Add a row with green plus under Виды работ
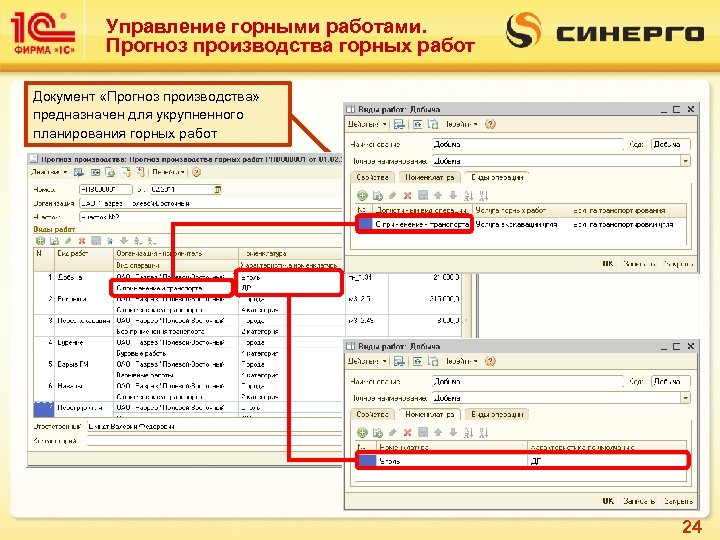720x540 pixels. (x=40, y=241)
